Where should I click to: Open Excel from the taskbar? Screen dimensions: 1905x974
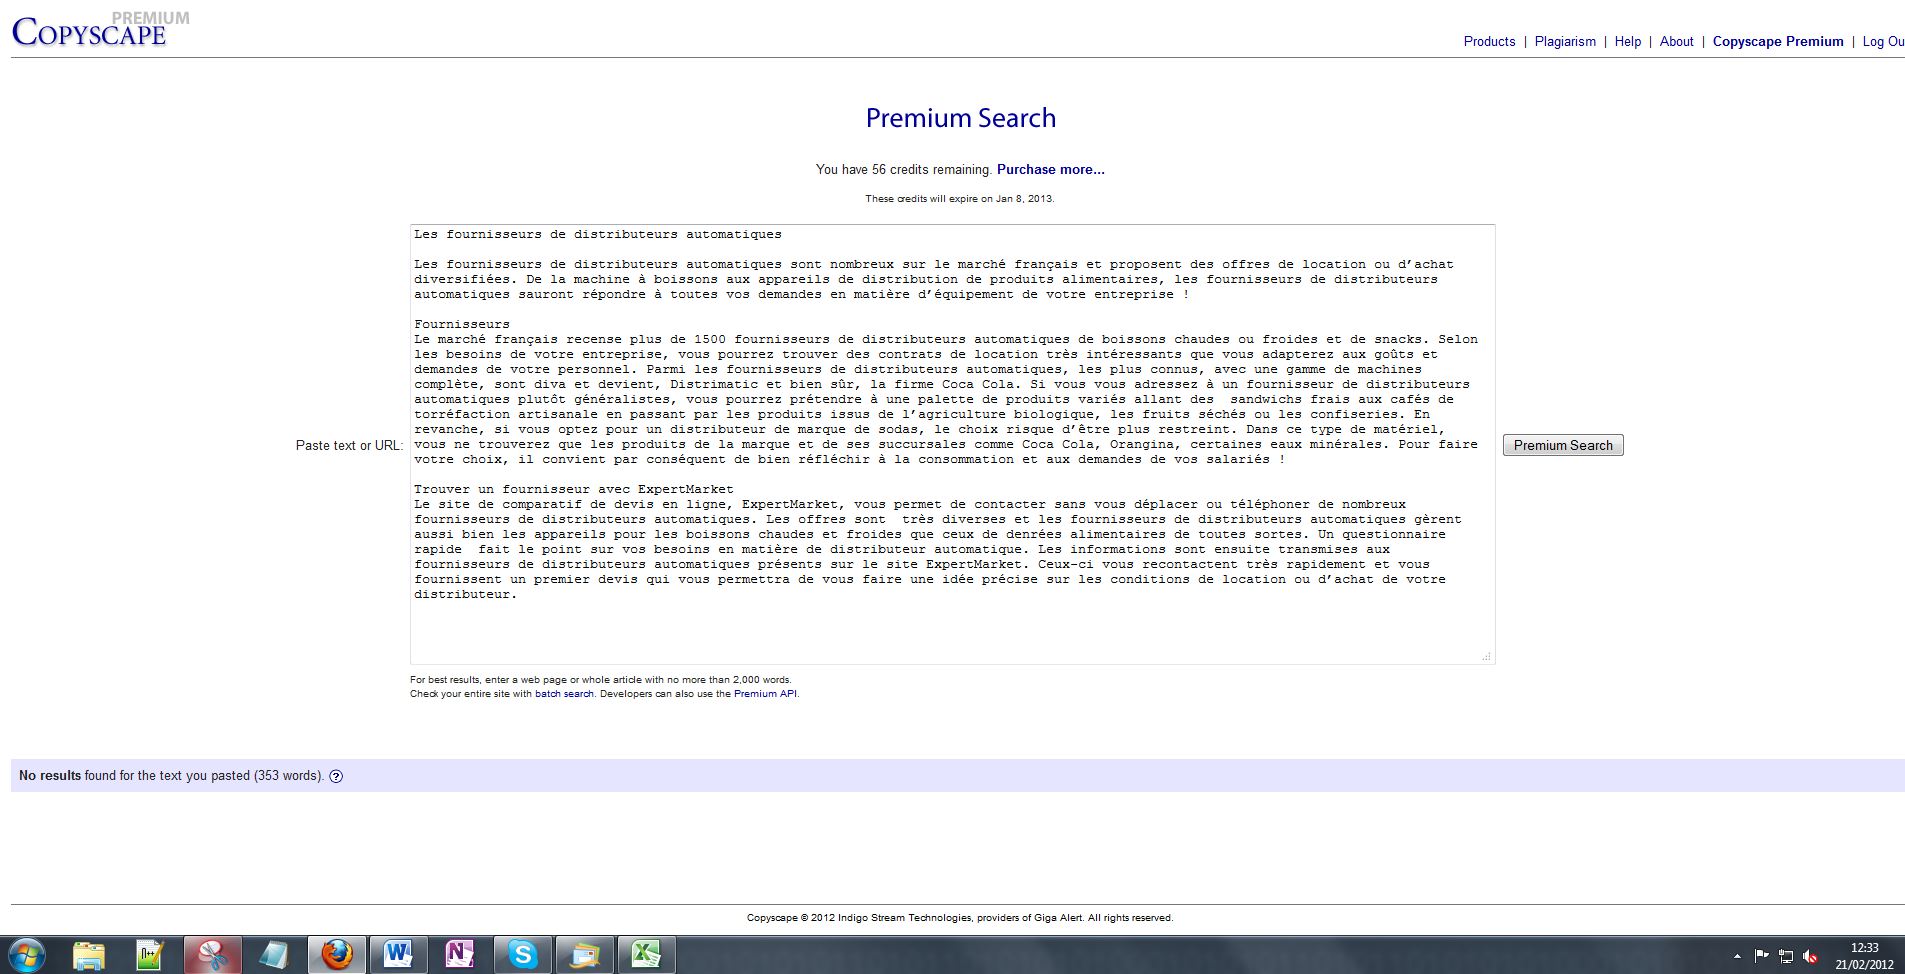(646, 955)
